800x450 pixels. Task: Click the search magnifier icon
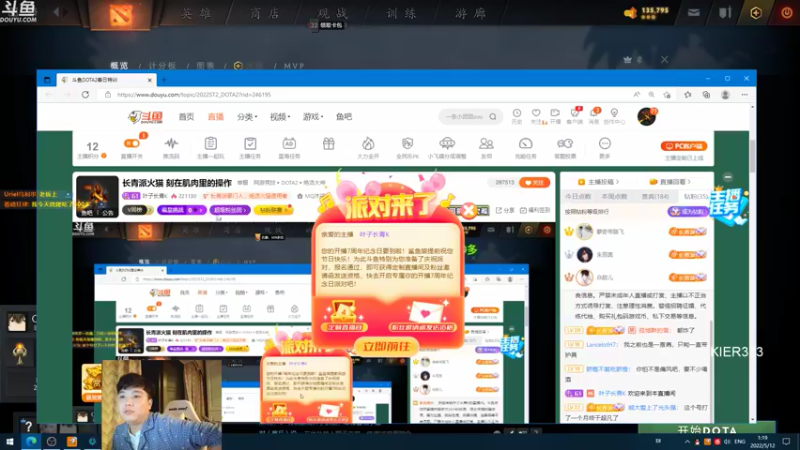[x=493, y=117]
